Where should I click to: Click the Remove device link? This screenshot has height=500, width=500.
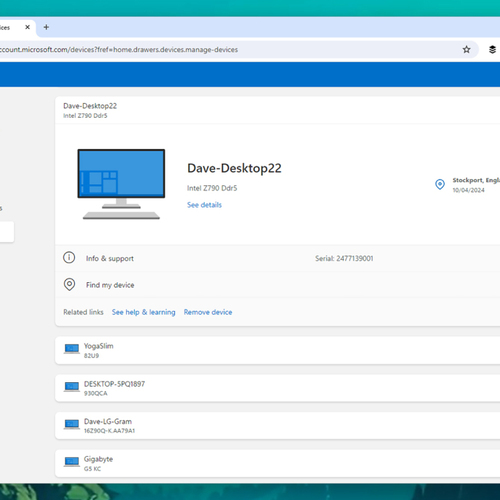(208, 312)
